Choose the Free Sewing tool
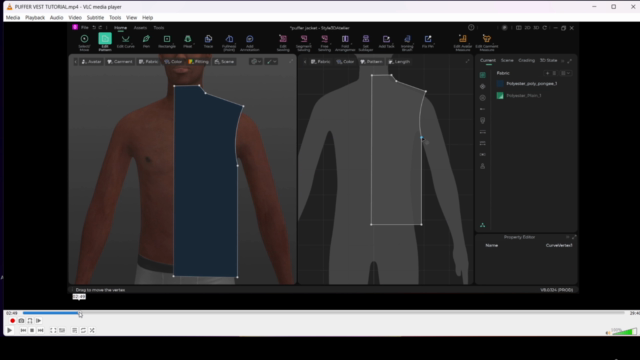Image resolution: width=640 pixels, height=360 pixels. 324,42
